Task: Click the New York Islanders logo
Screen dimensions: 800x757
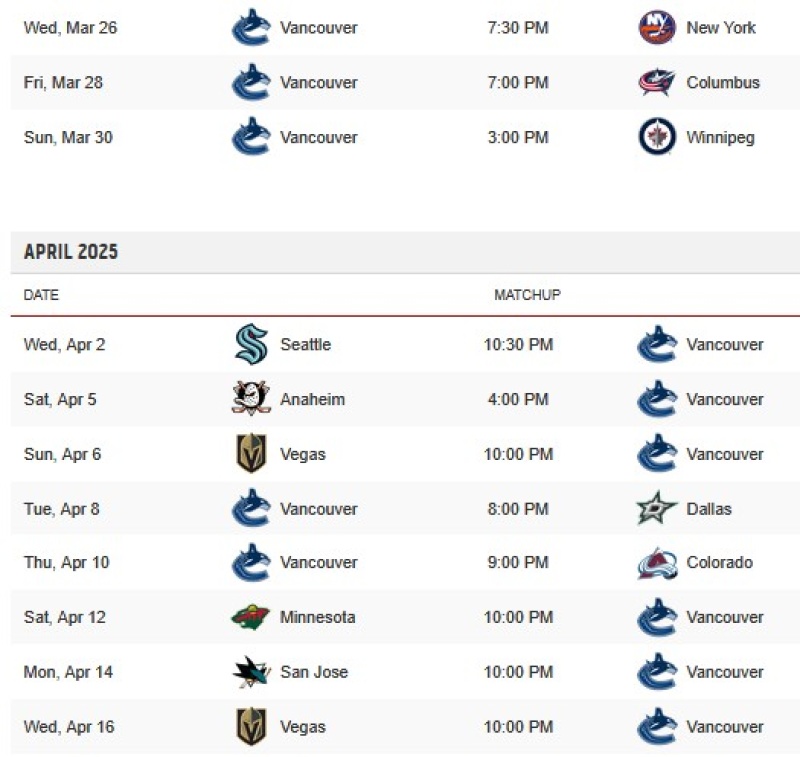Action: pyautogui.click(x=657, y=27)
